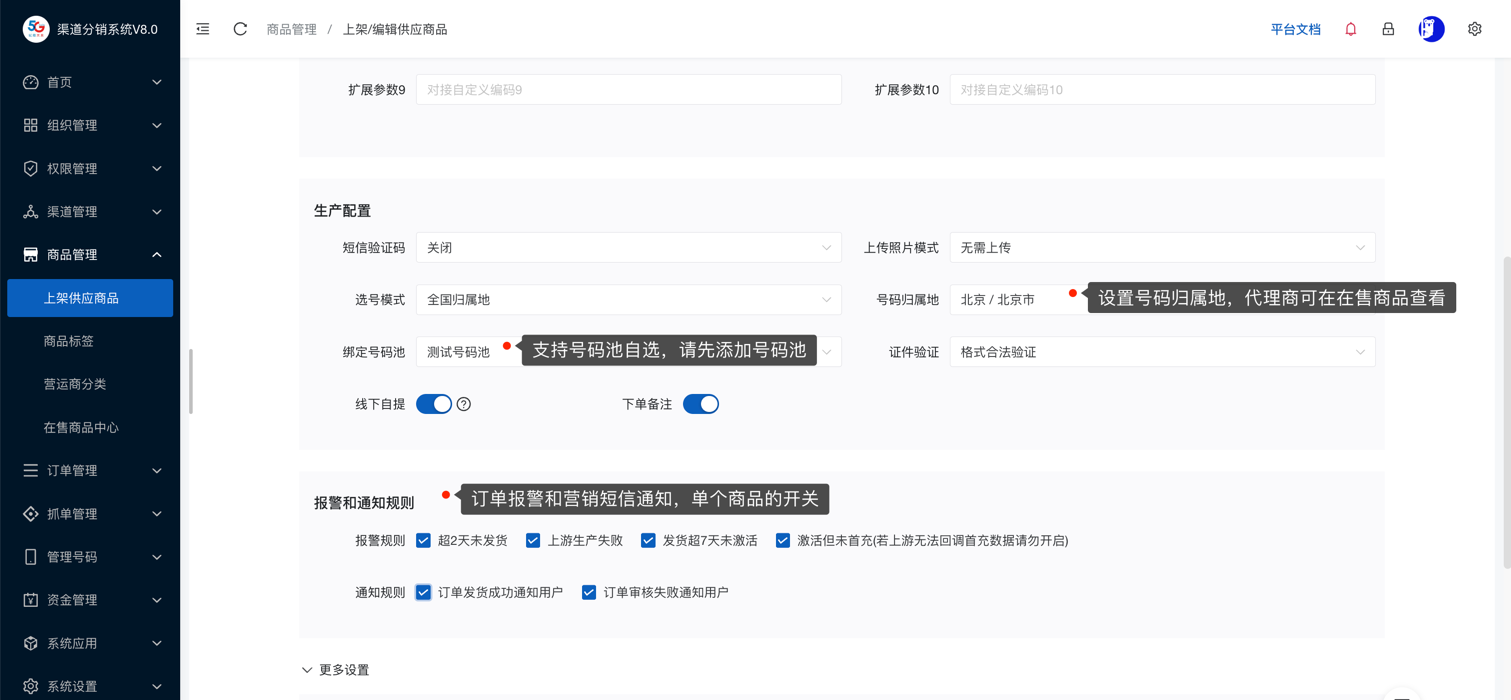Open the 平台文档 link

coord(1295,29)
